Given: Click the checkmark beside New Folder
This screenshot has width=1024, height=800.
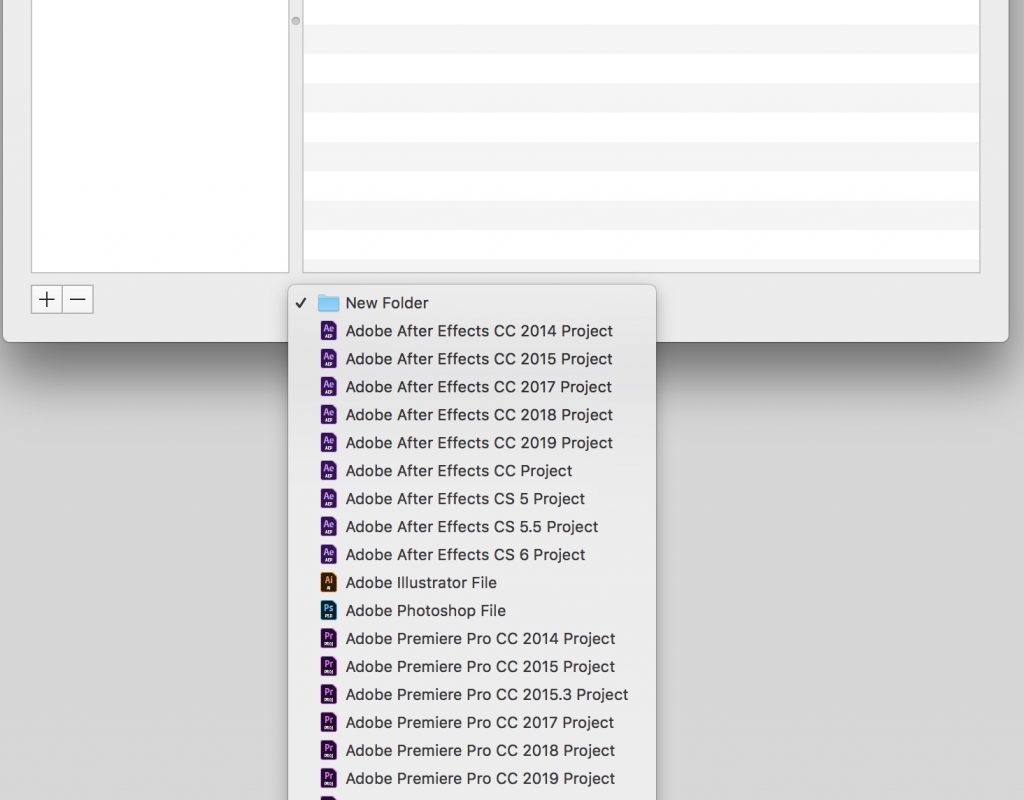Looking at the screenshot, I should (300, 303).
